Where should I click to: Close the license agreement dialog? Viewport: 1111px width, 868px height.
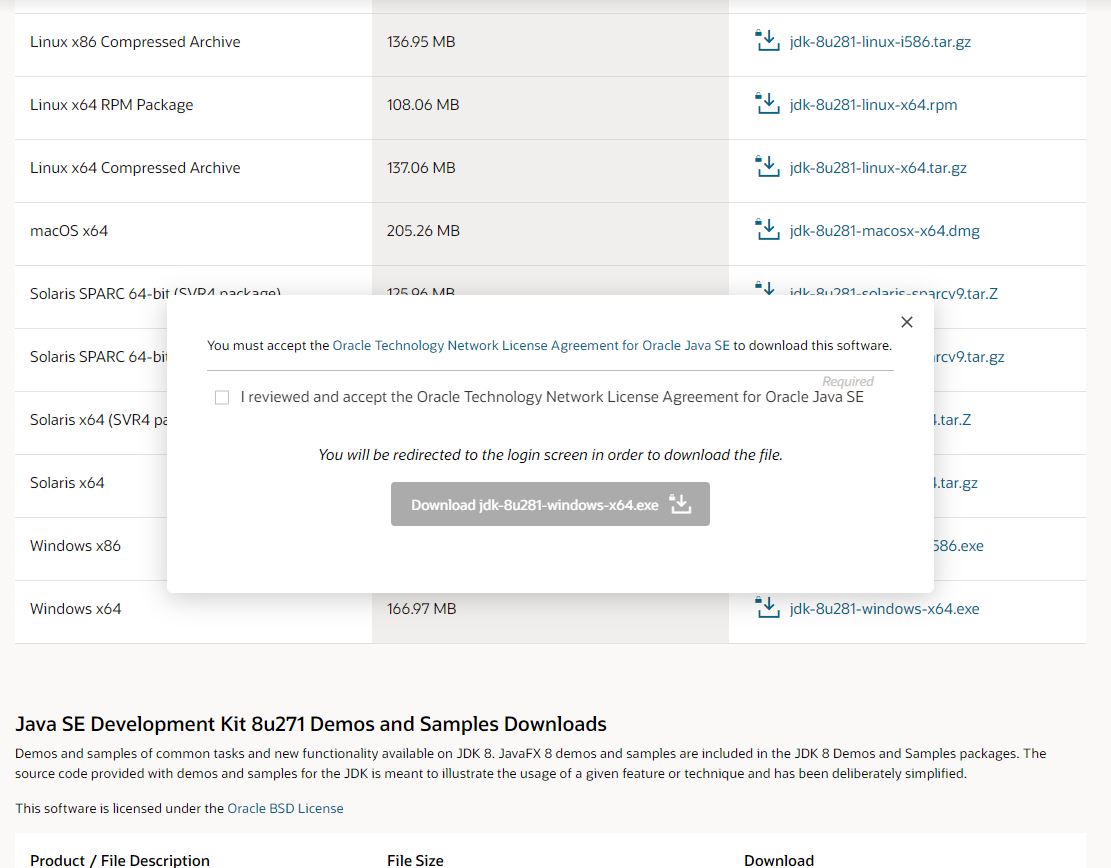click(906, 322)
